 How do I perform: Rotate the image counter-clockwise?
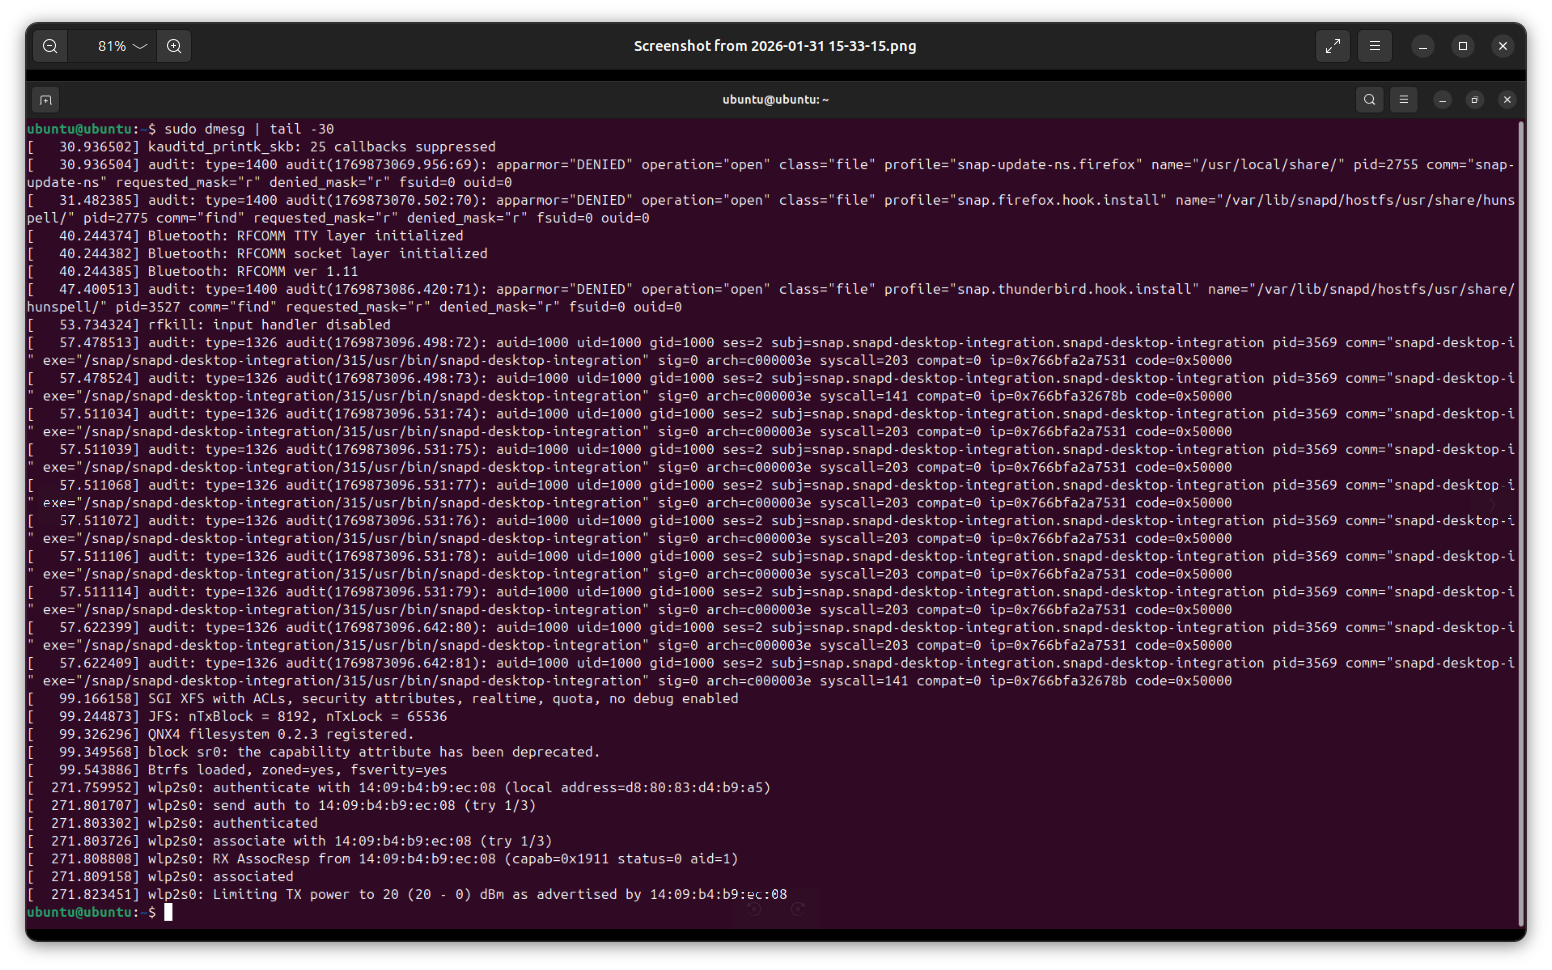click(x=755, y=909)
